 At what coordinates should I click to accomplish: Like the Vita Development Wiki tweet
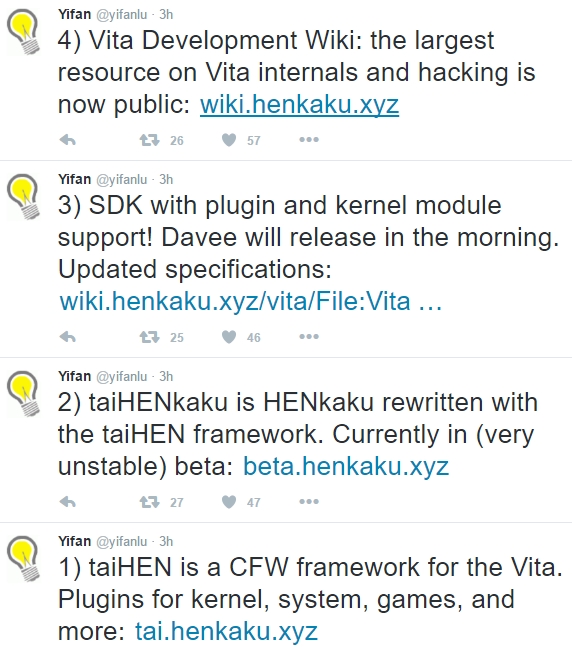(229, 140)
